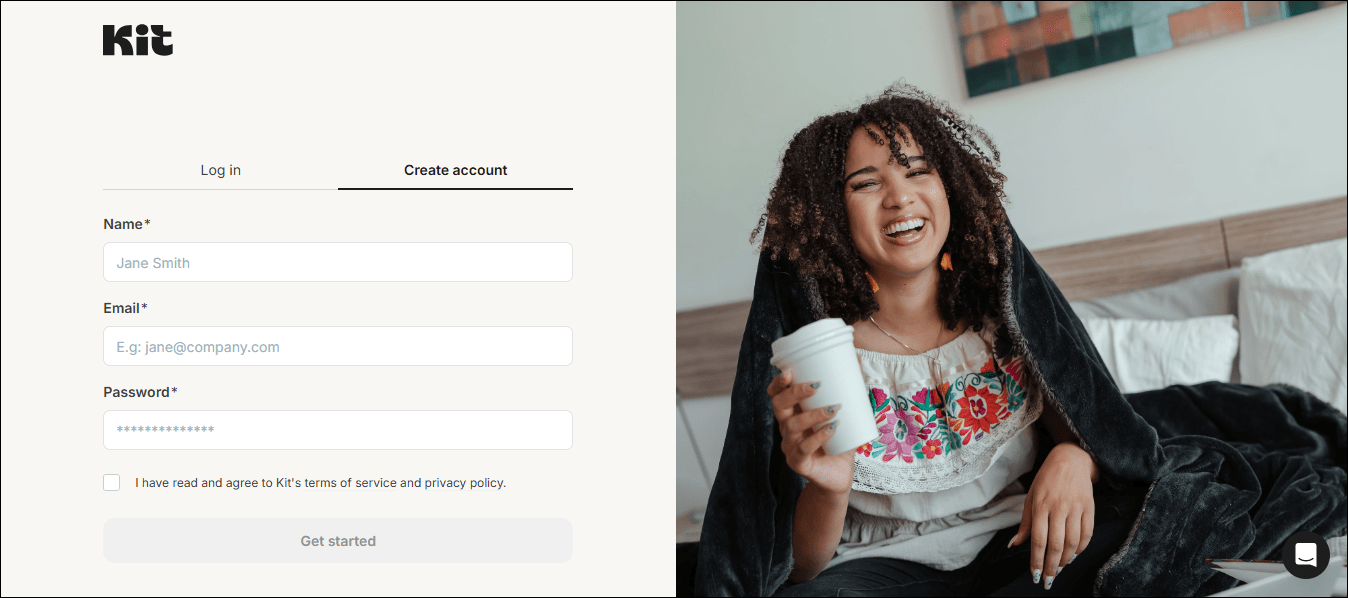1348x598 pixels.
Task: Click the white coffee cup in the photo
Action: pos(826,384)
